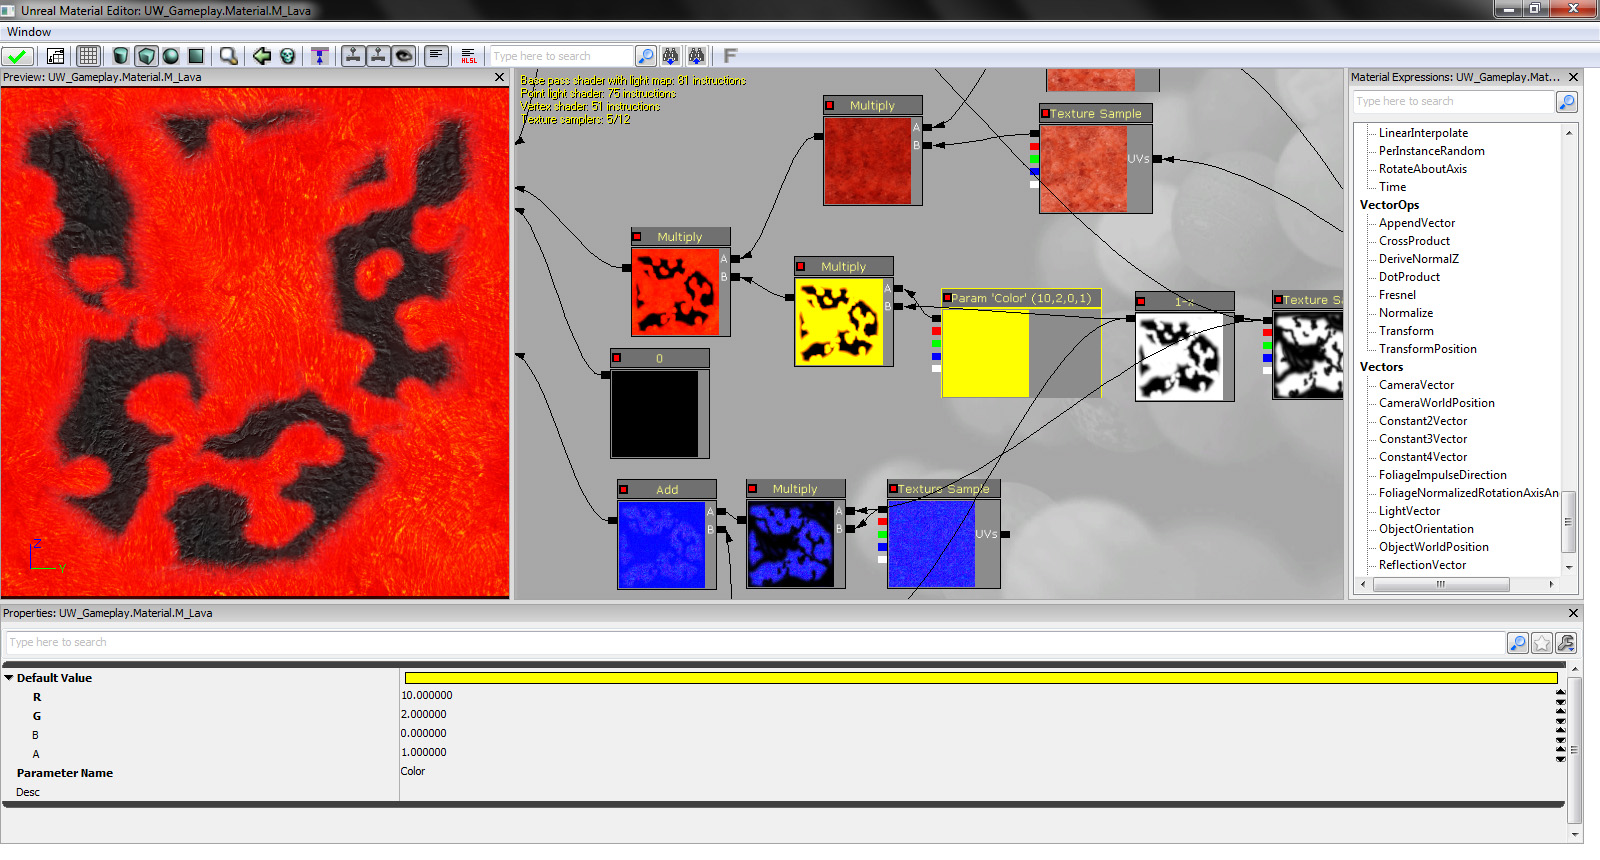Collapse the Default Value property group
Viewport: 1600px width, 860px height.
pyautogui.click(x=9, y=678)
